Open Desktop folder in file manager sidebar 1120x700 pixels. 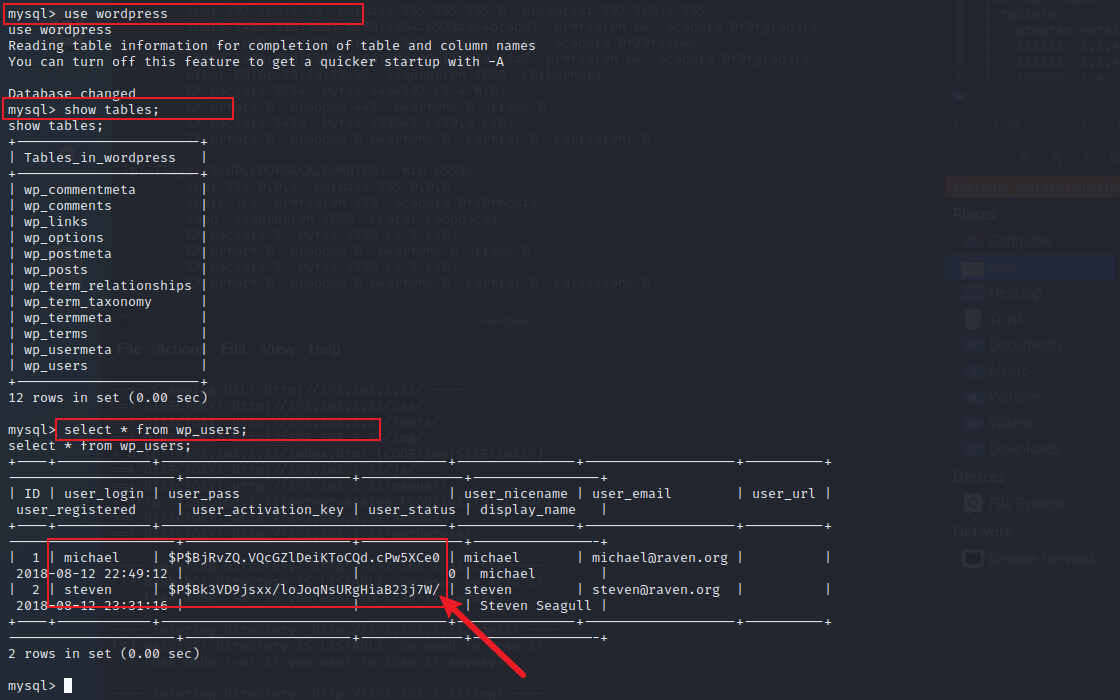(x=1002, y=293)
